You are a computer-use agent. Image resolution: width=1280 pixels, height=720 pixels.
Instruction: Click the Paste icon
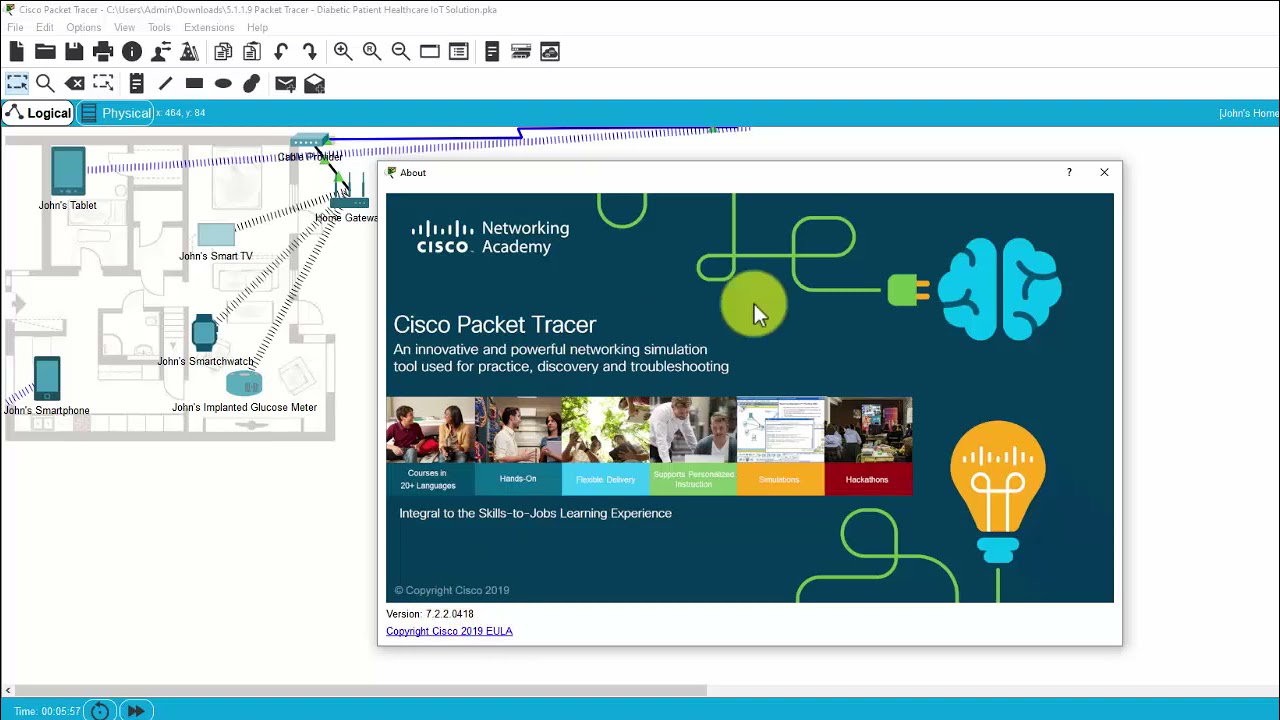pyautogui.click(x=252, y=52)
